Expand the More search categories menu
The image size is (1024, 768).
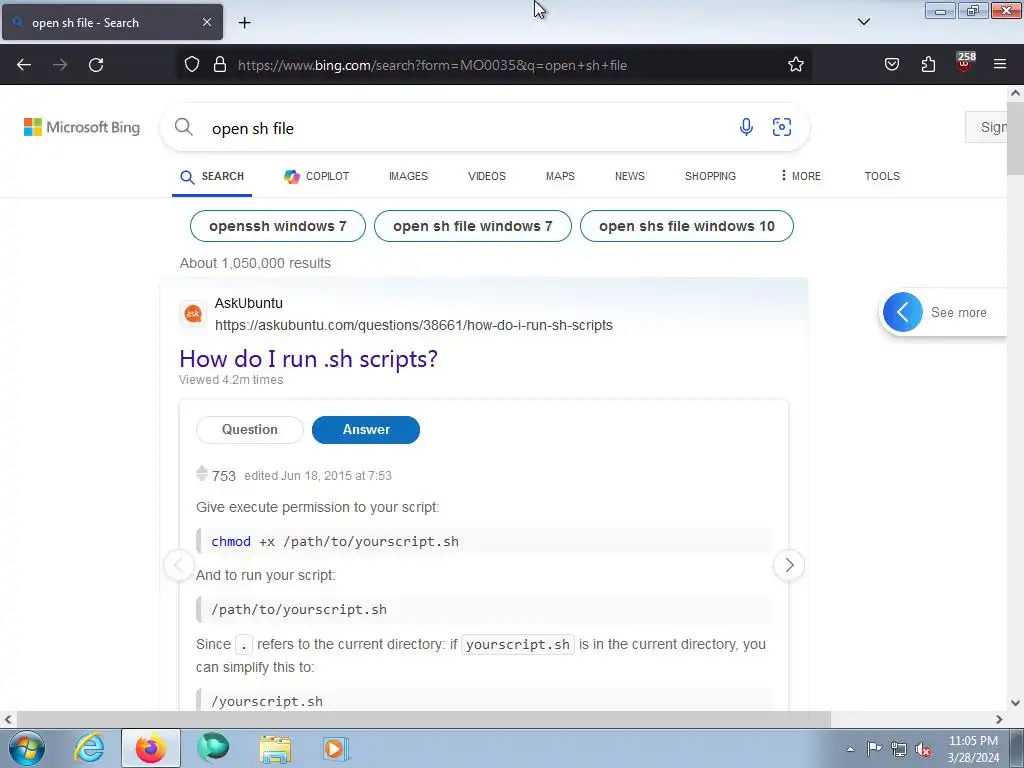(x=801, y=176)
